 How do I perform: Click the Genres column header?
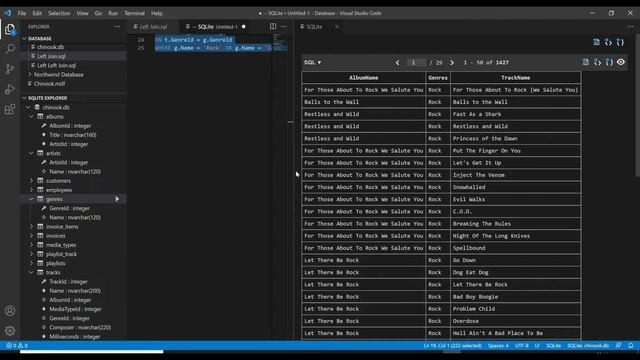tap(438, 78)
